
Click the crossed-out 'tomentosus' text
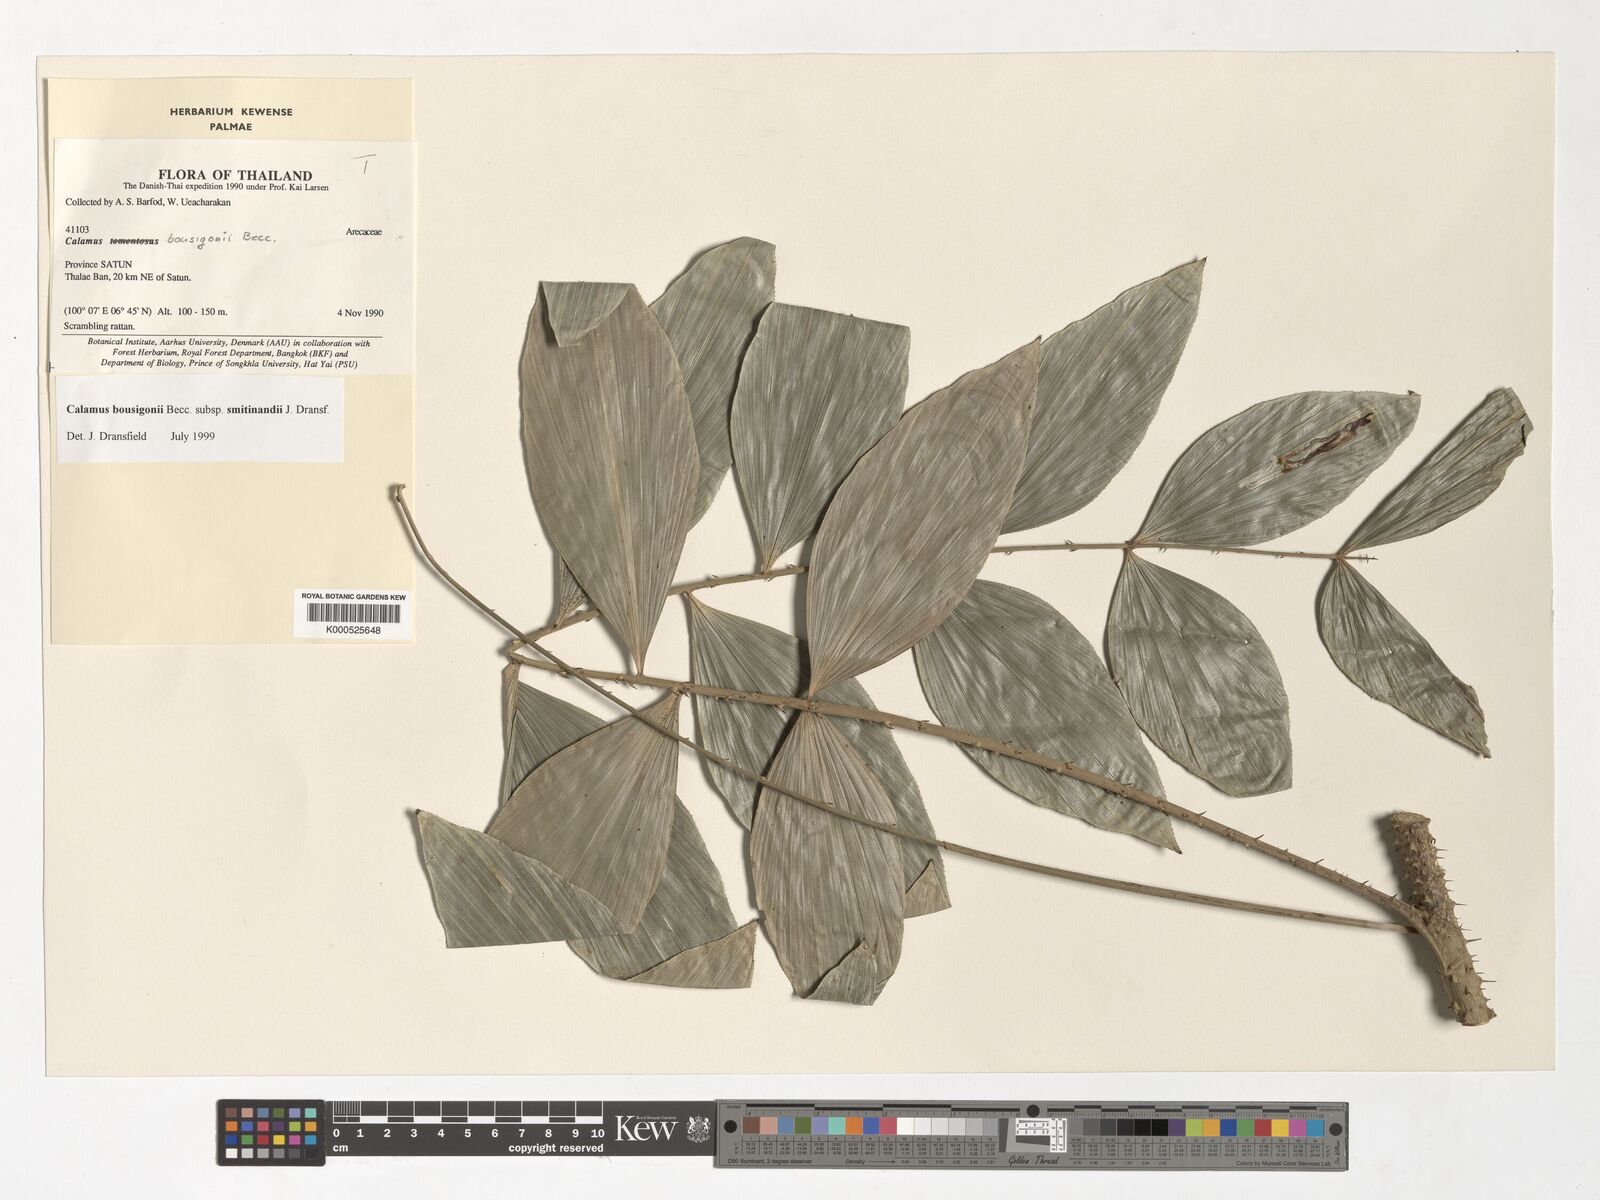coord(134,241)
